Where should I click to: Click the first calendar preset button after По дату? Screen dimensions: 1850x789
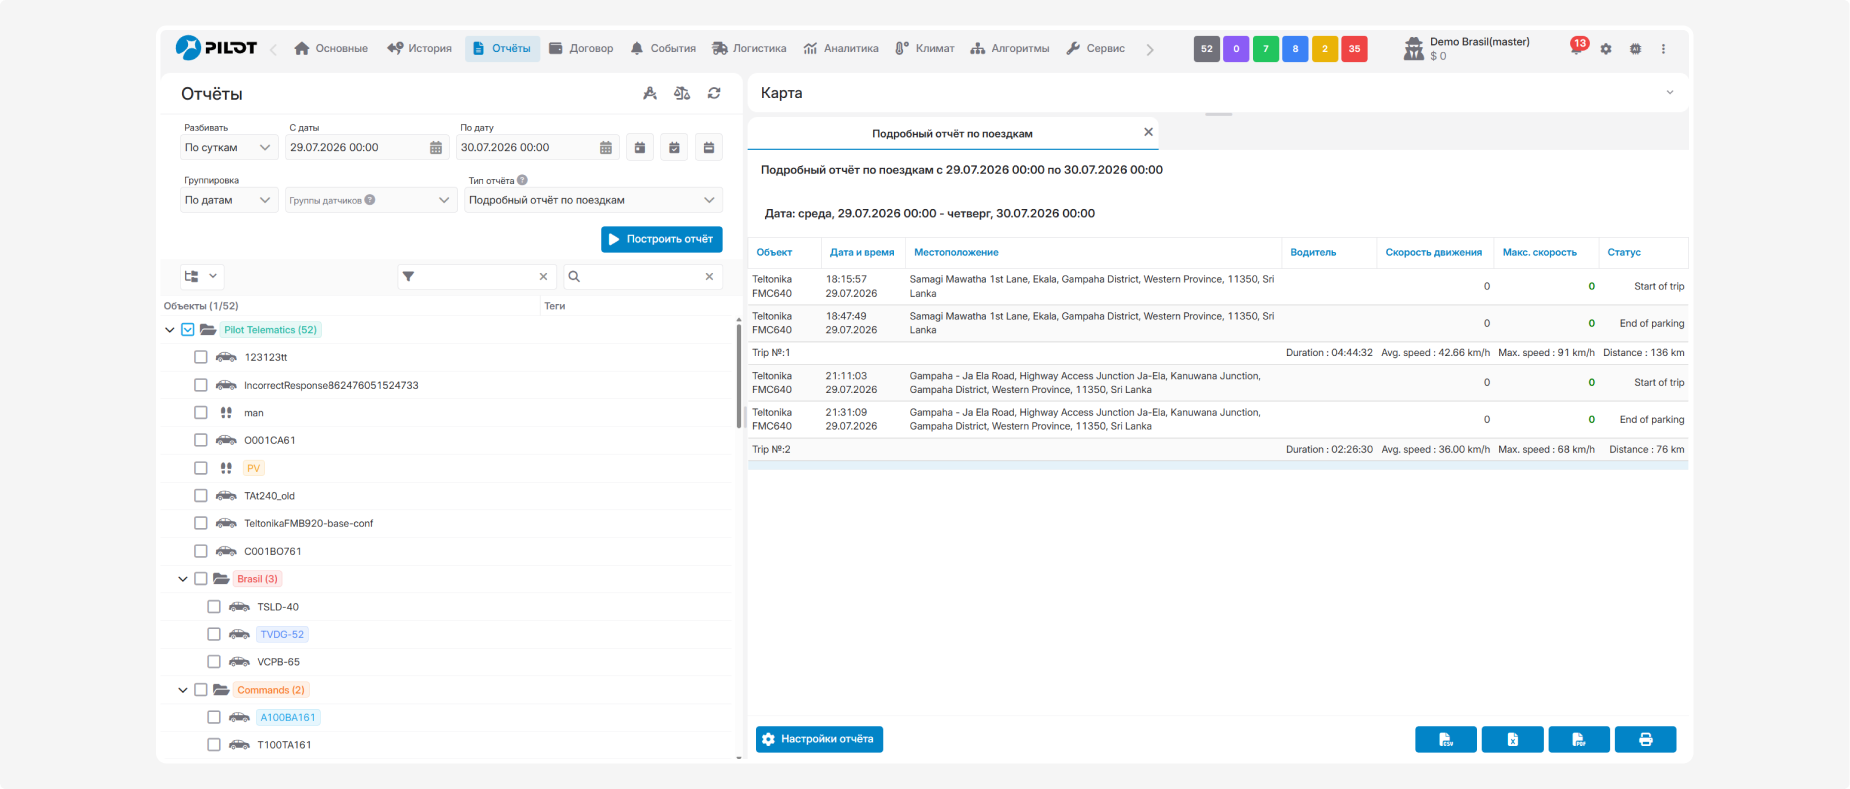(640, 147)
